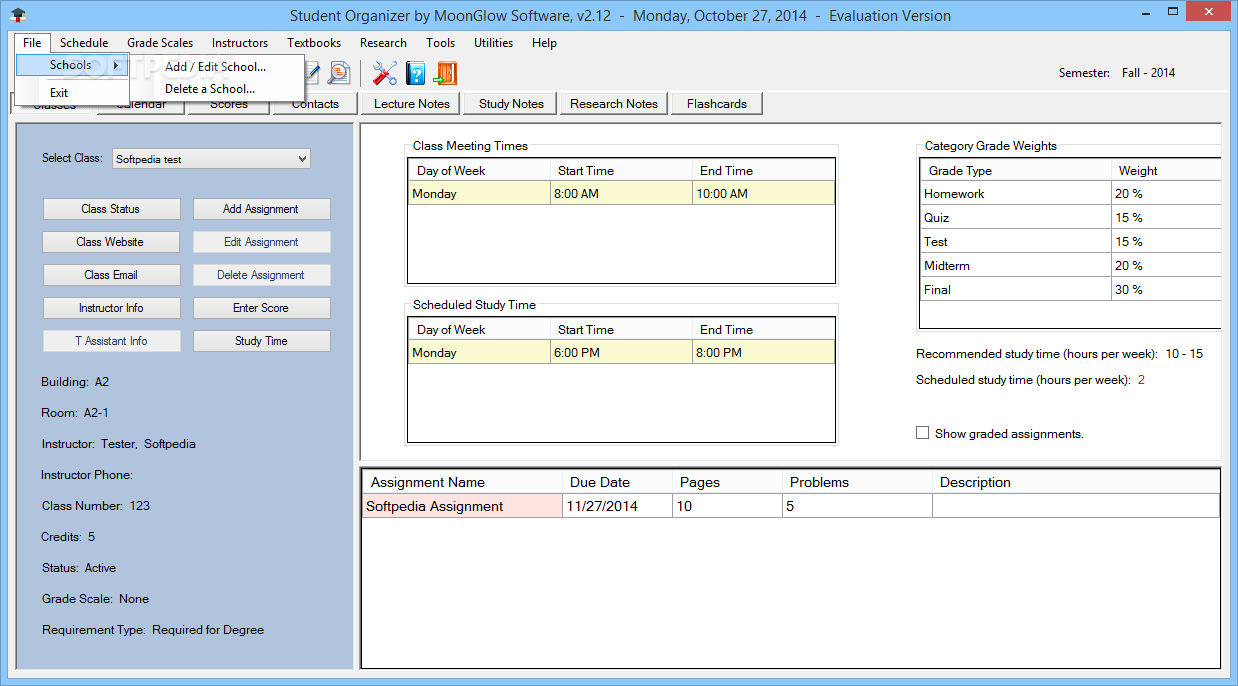Open the Textbooks menu
The width and height of the screenshot is (1238, 686).
[314, 43]
